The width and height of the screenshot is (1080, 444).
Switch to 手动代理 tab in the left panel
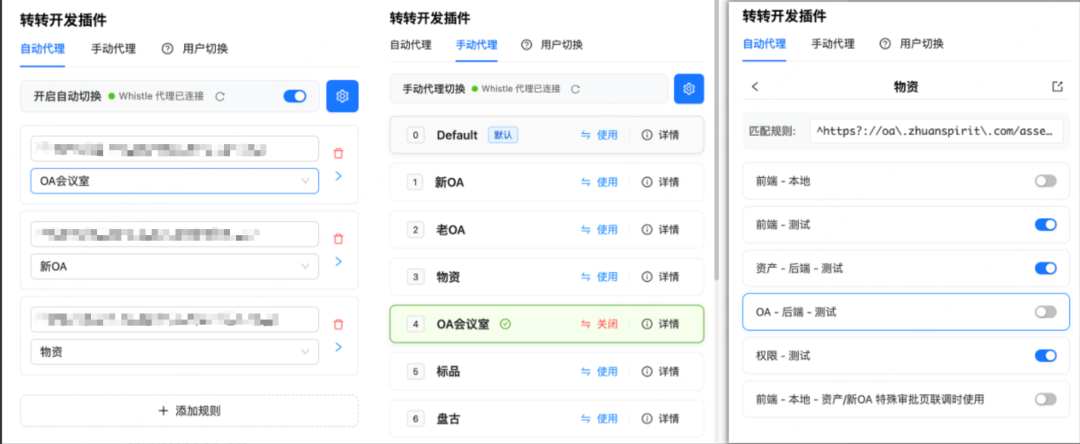tap(113, 48)
